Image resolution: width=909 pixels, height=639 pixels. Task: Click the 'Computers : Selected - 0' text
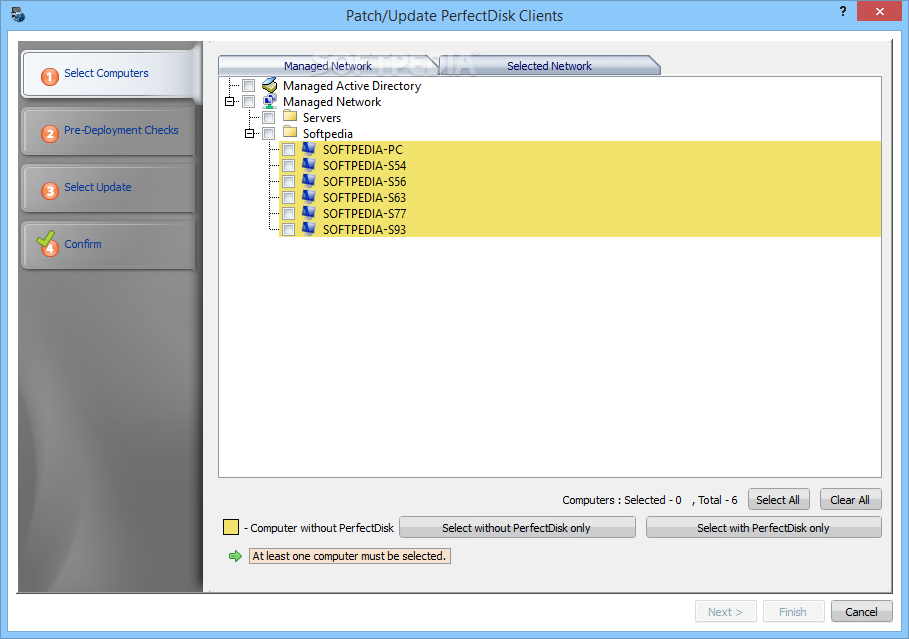pyautogui.click(x=621, y=500)
